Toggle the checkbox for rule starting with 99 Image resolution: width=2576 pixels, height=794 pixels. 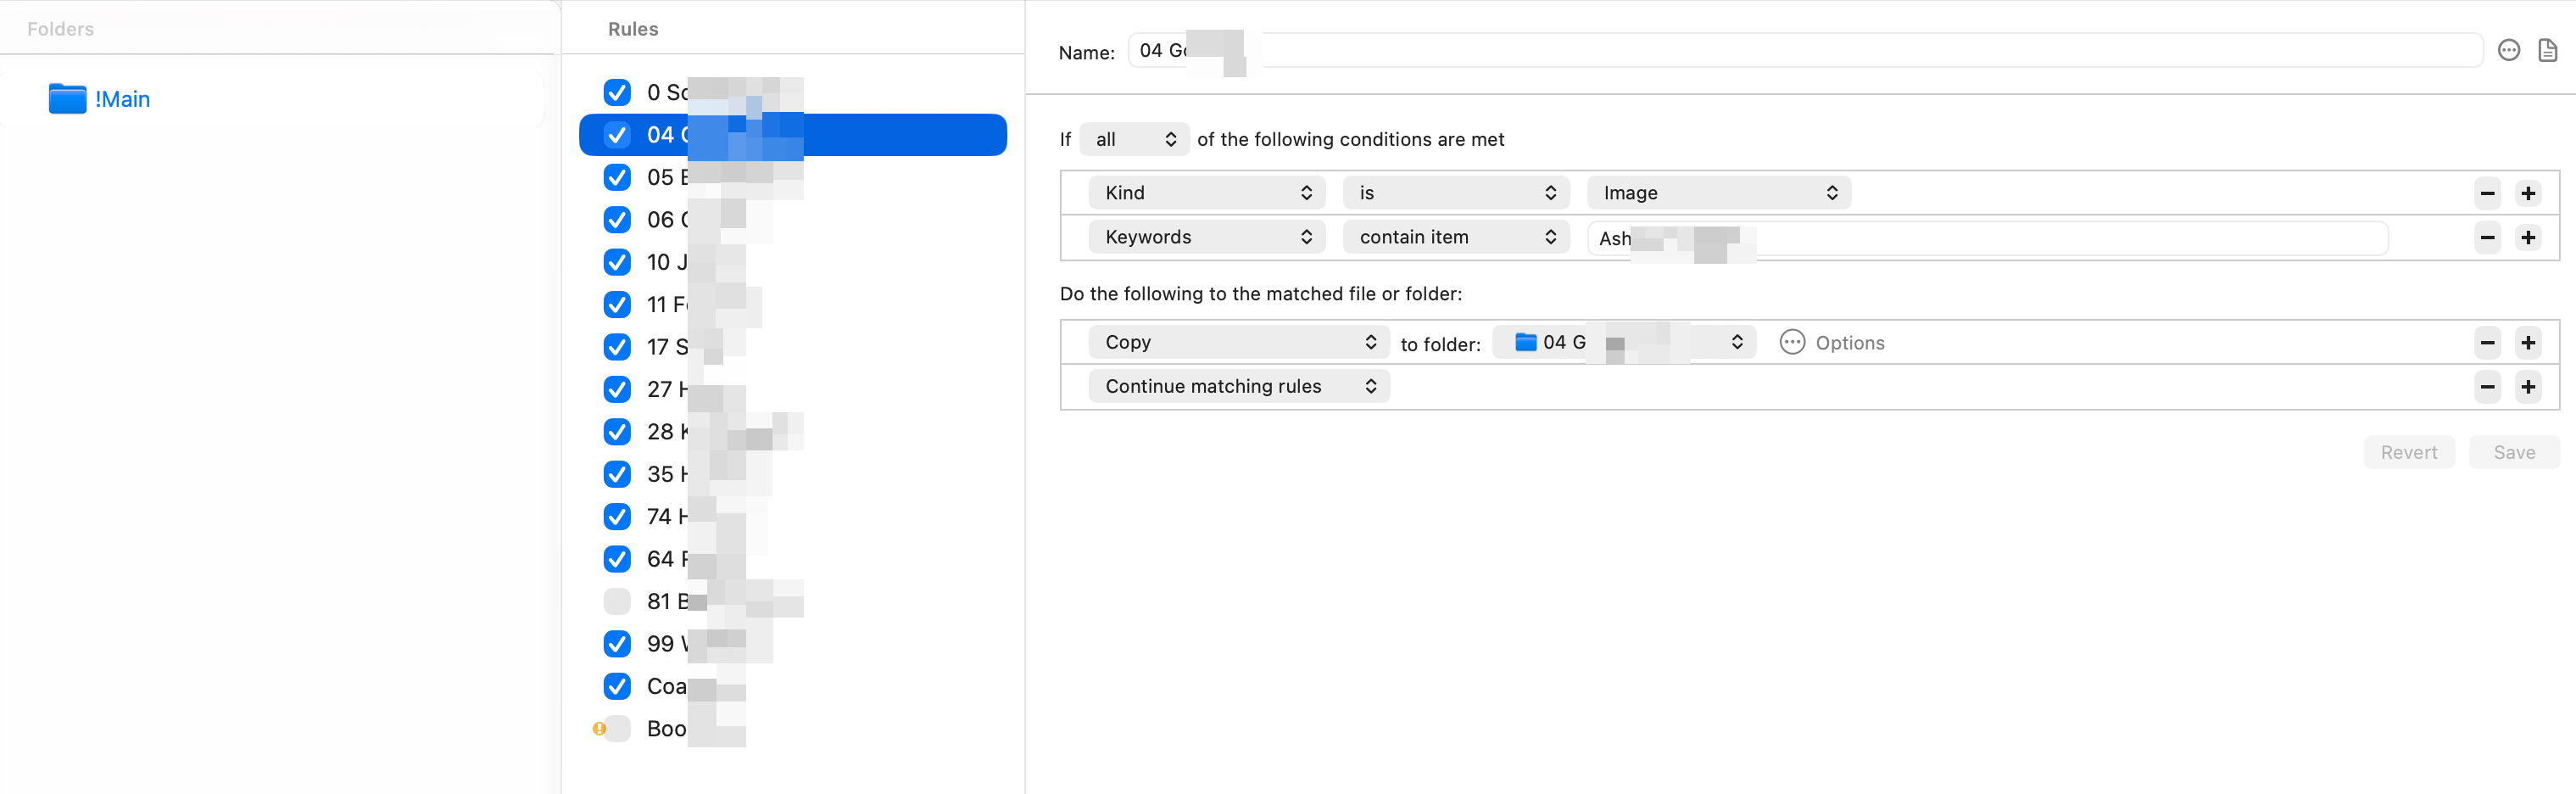617,644
